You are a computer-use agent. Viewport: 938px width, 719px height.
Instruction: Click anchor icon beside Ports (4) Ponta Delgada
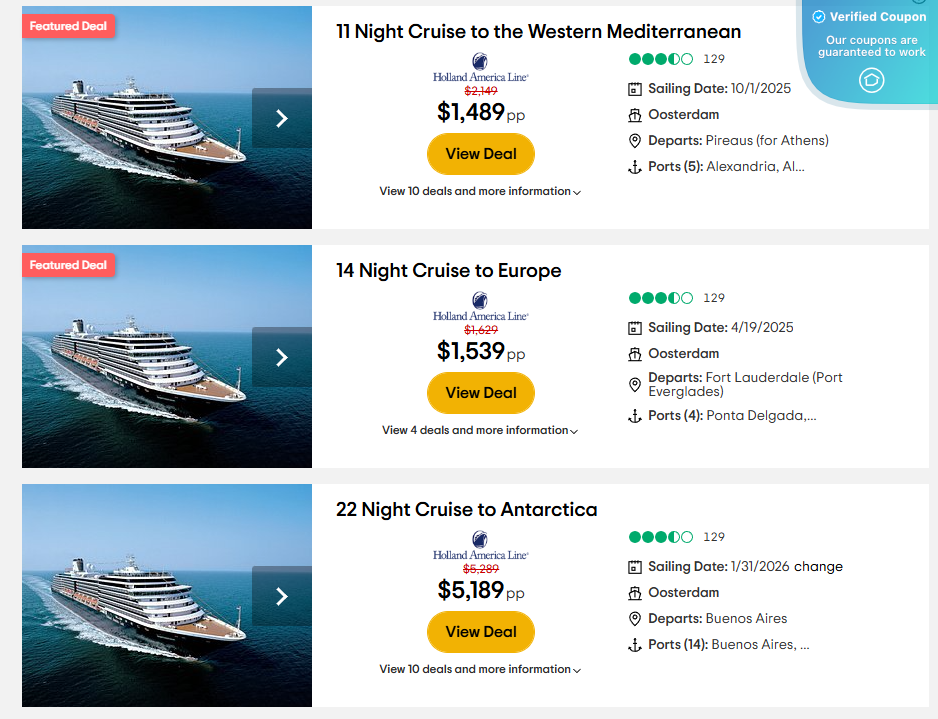click(x=634, y=416)
